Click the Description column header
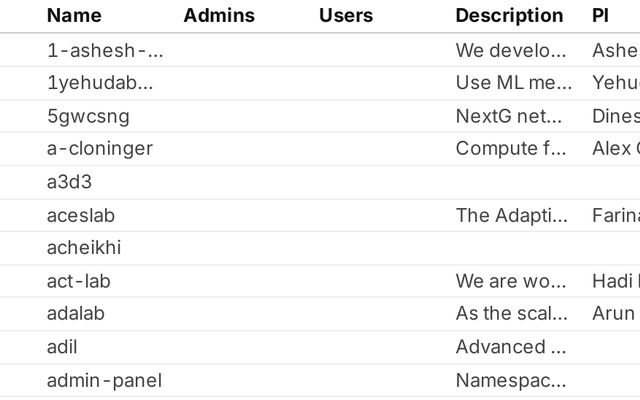Screen dimensions: 640x400 click(509, 15)
